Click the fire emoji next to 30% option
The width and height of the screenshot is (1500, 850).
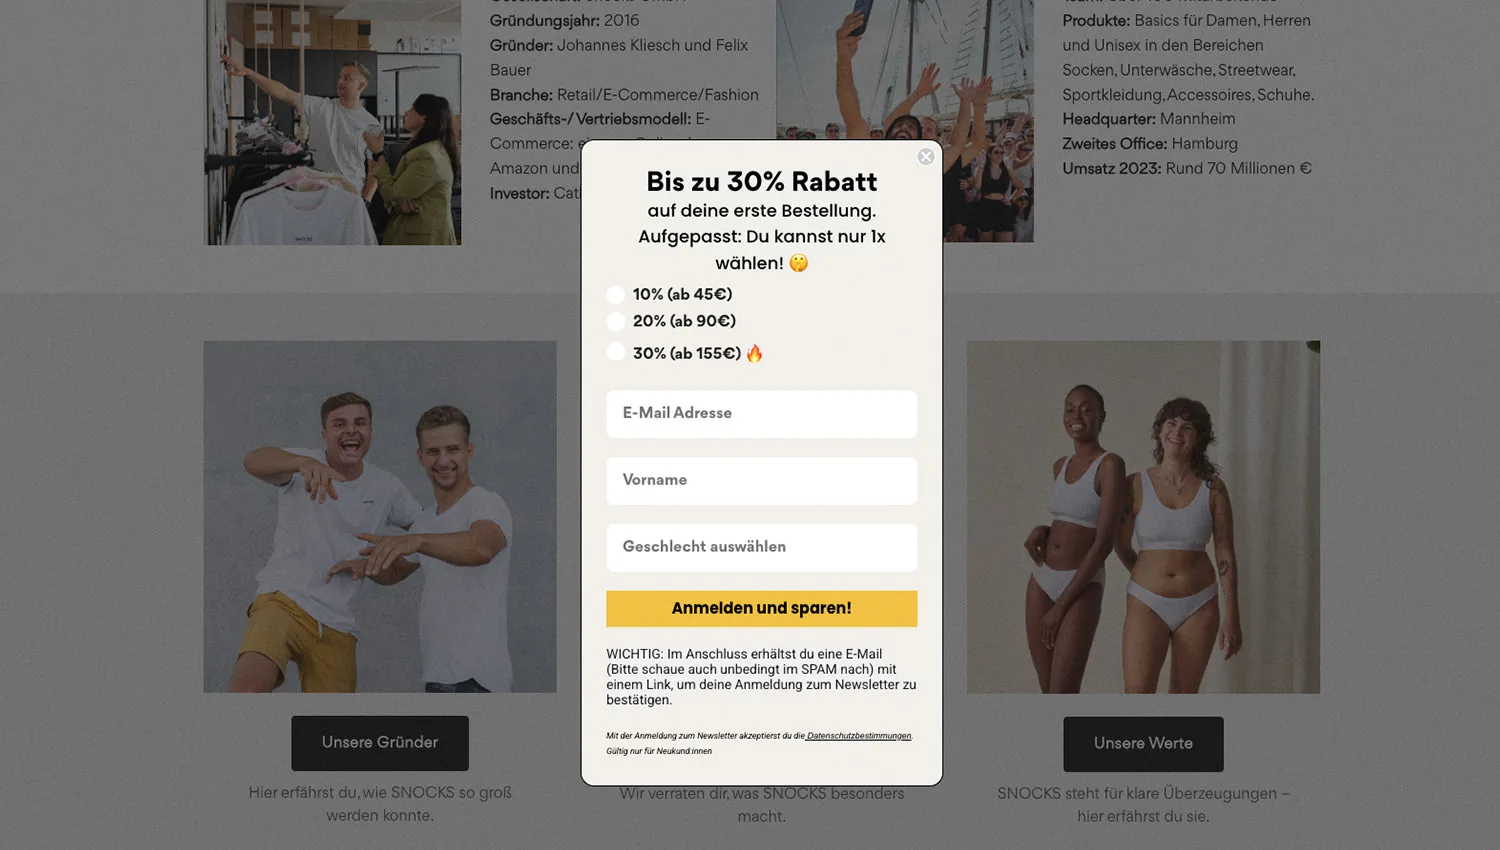pos(755,353)
